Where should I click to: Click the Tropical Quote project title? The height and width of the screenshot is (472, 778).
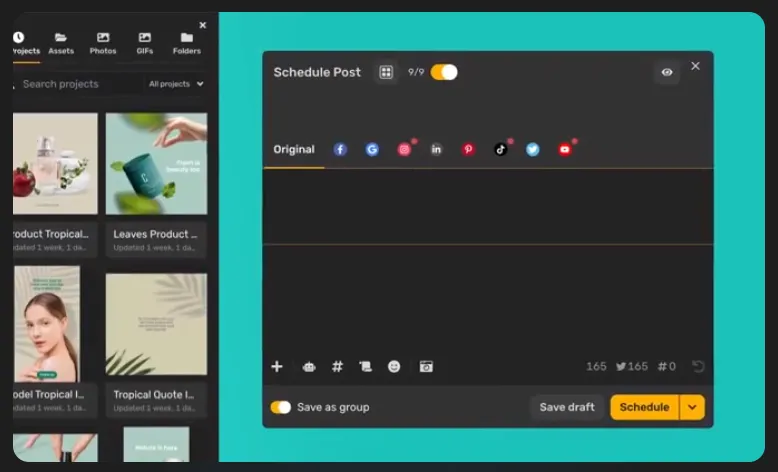tap(153, 395)
